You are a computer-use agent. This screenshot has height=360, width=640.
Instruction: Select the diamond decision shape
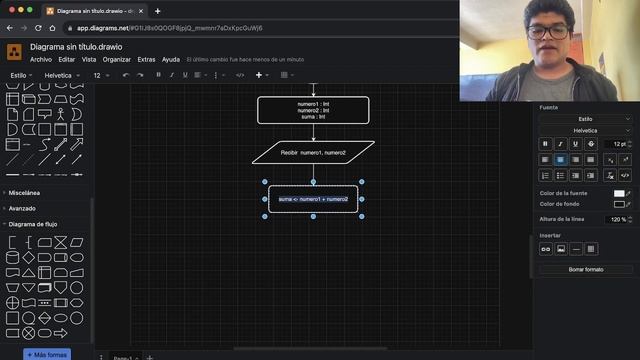coord(28,258)
